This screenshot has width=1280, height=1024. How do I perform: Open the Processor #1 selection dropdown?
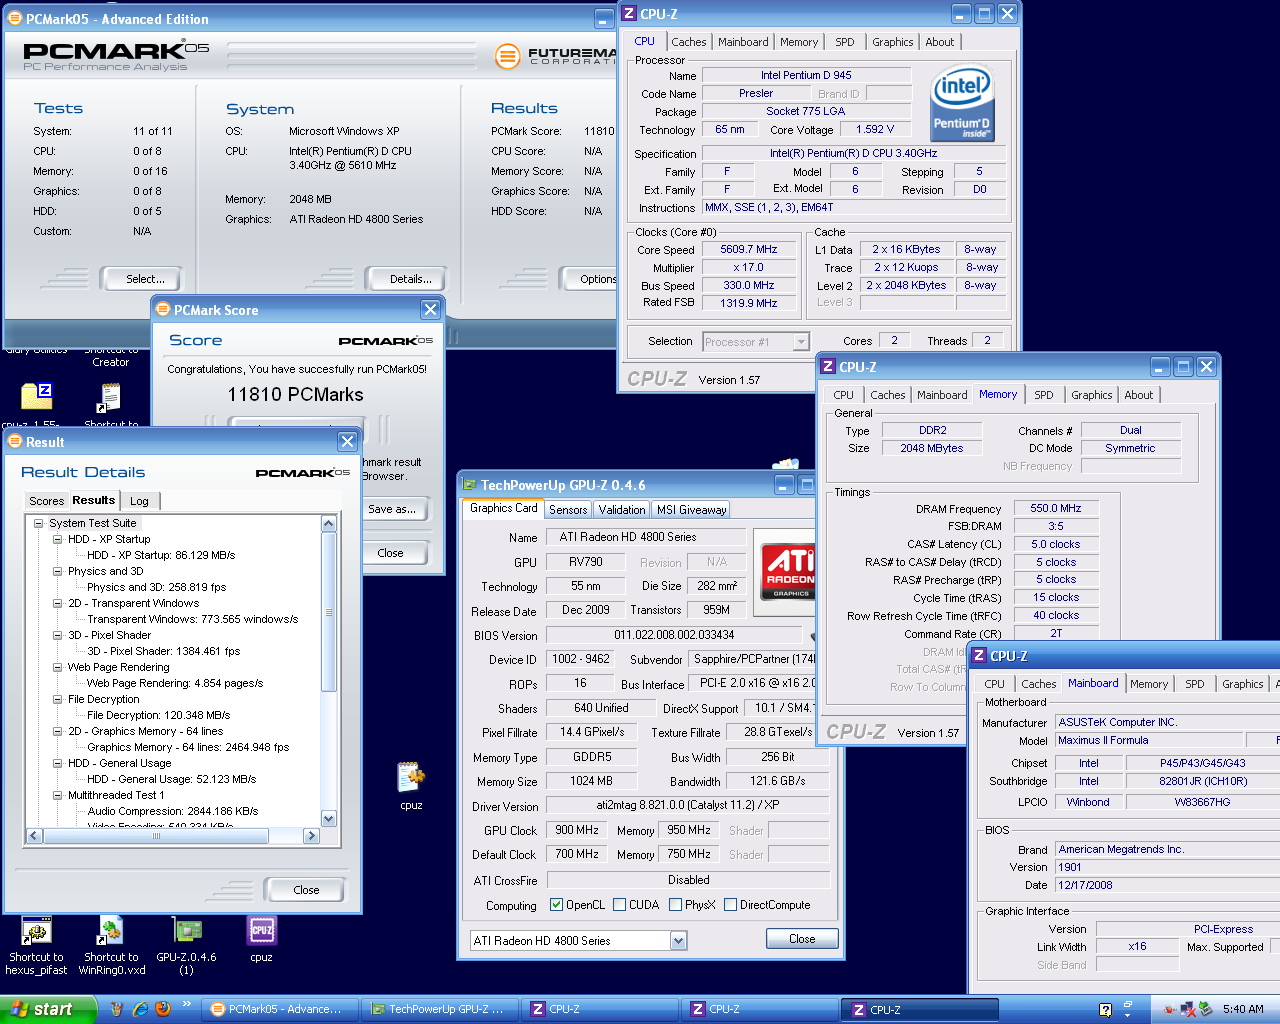click(x=800, y=342)
